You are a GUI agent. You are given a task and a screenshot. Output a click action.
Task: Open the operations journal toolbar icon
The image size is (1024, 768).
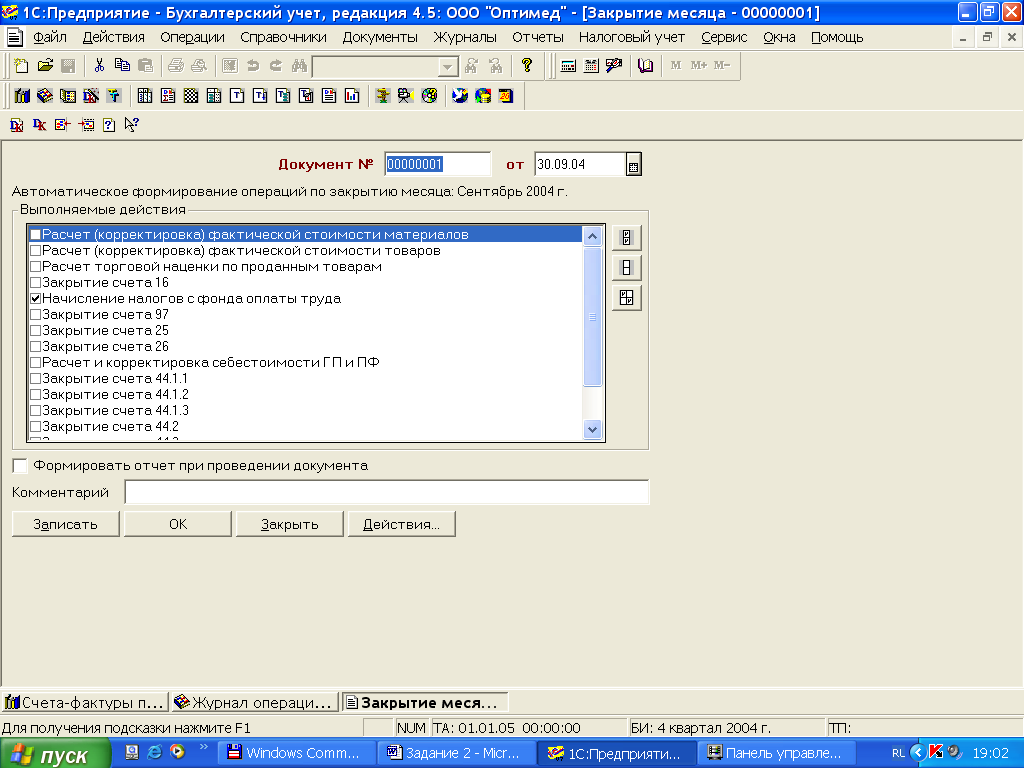(44, 96)
